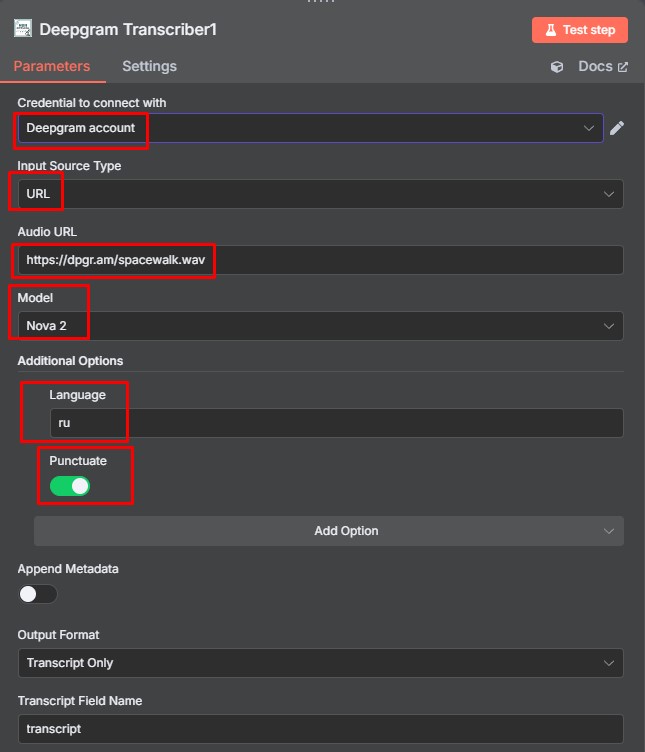Expand the Model dropdown showing Nova 2
Viewport: 645px width, 752px height.
pos(320,326)
